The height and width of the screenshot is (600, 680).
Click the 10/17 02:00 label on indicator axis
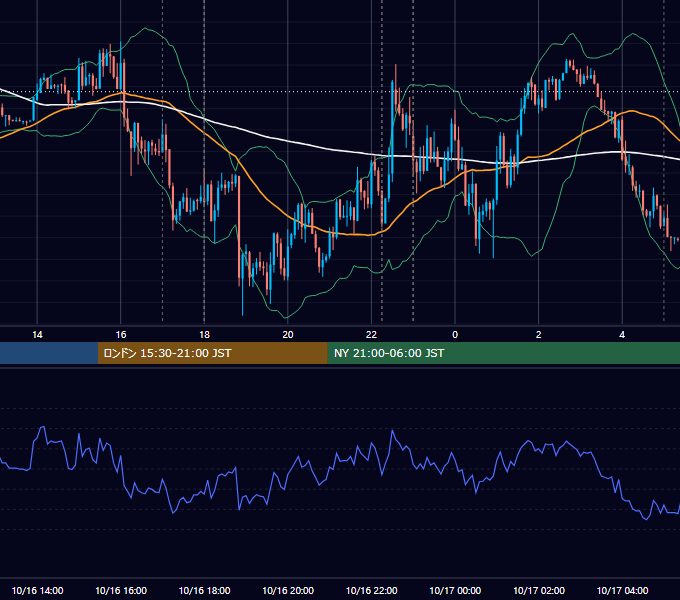(x=539, y=590)
